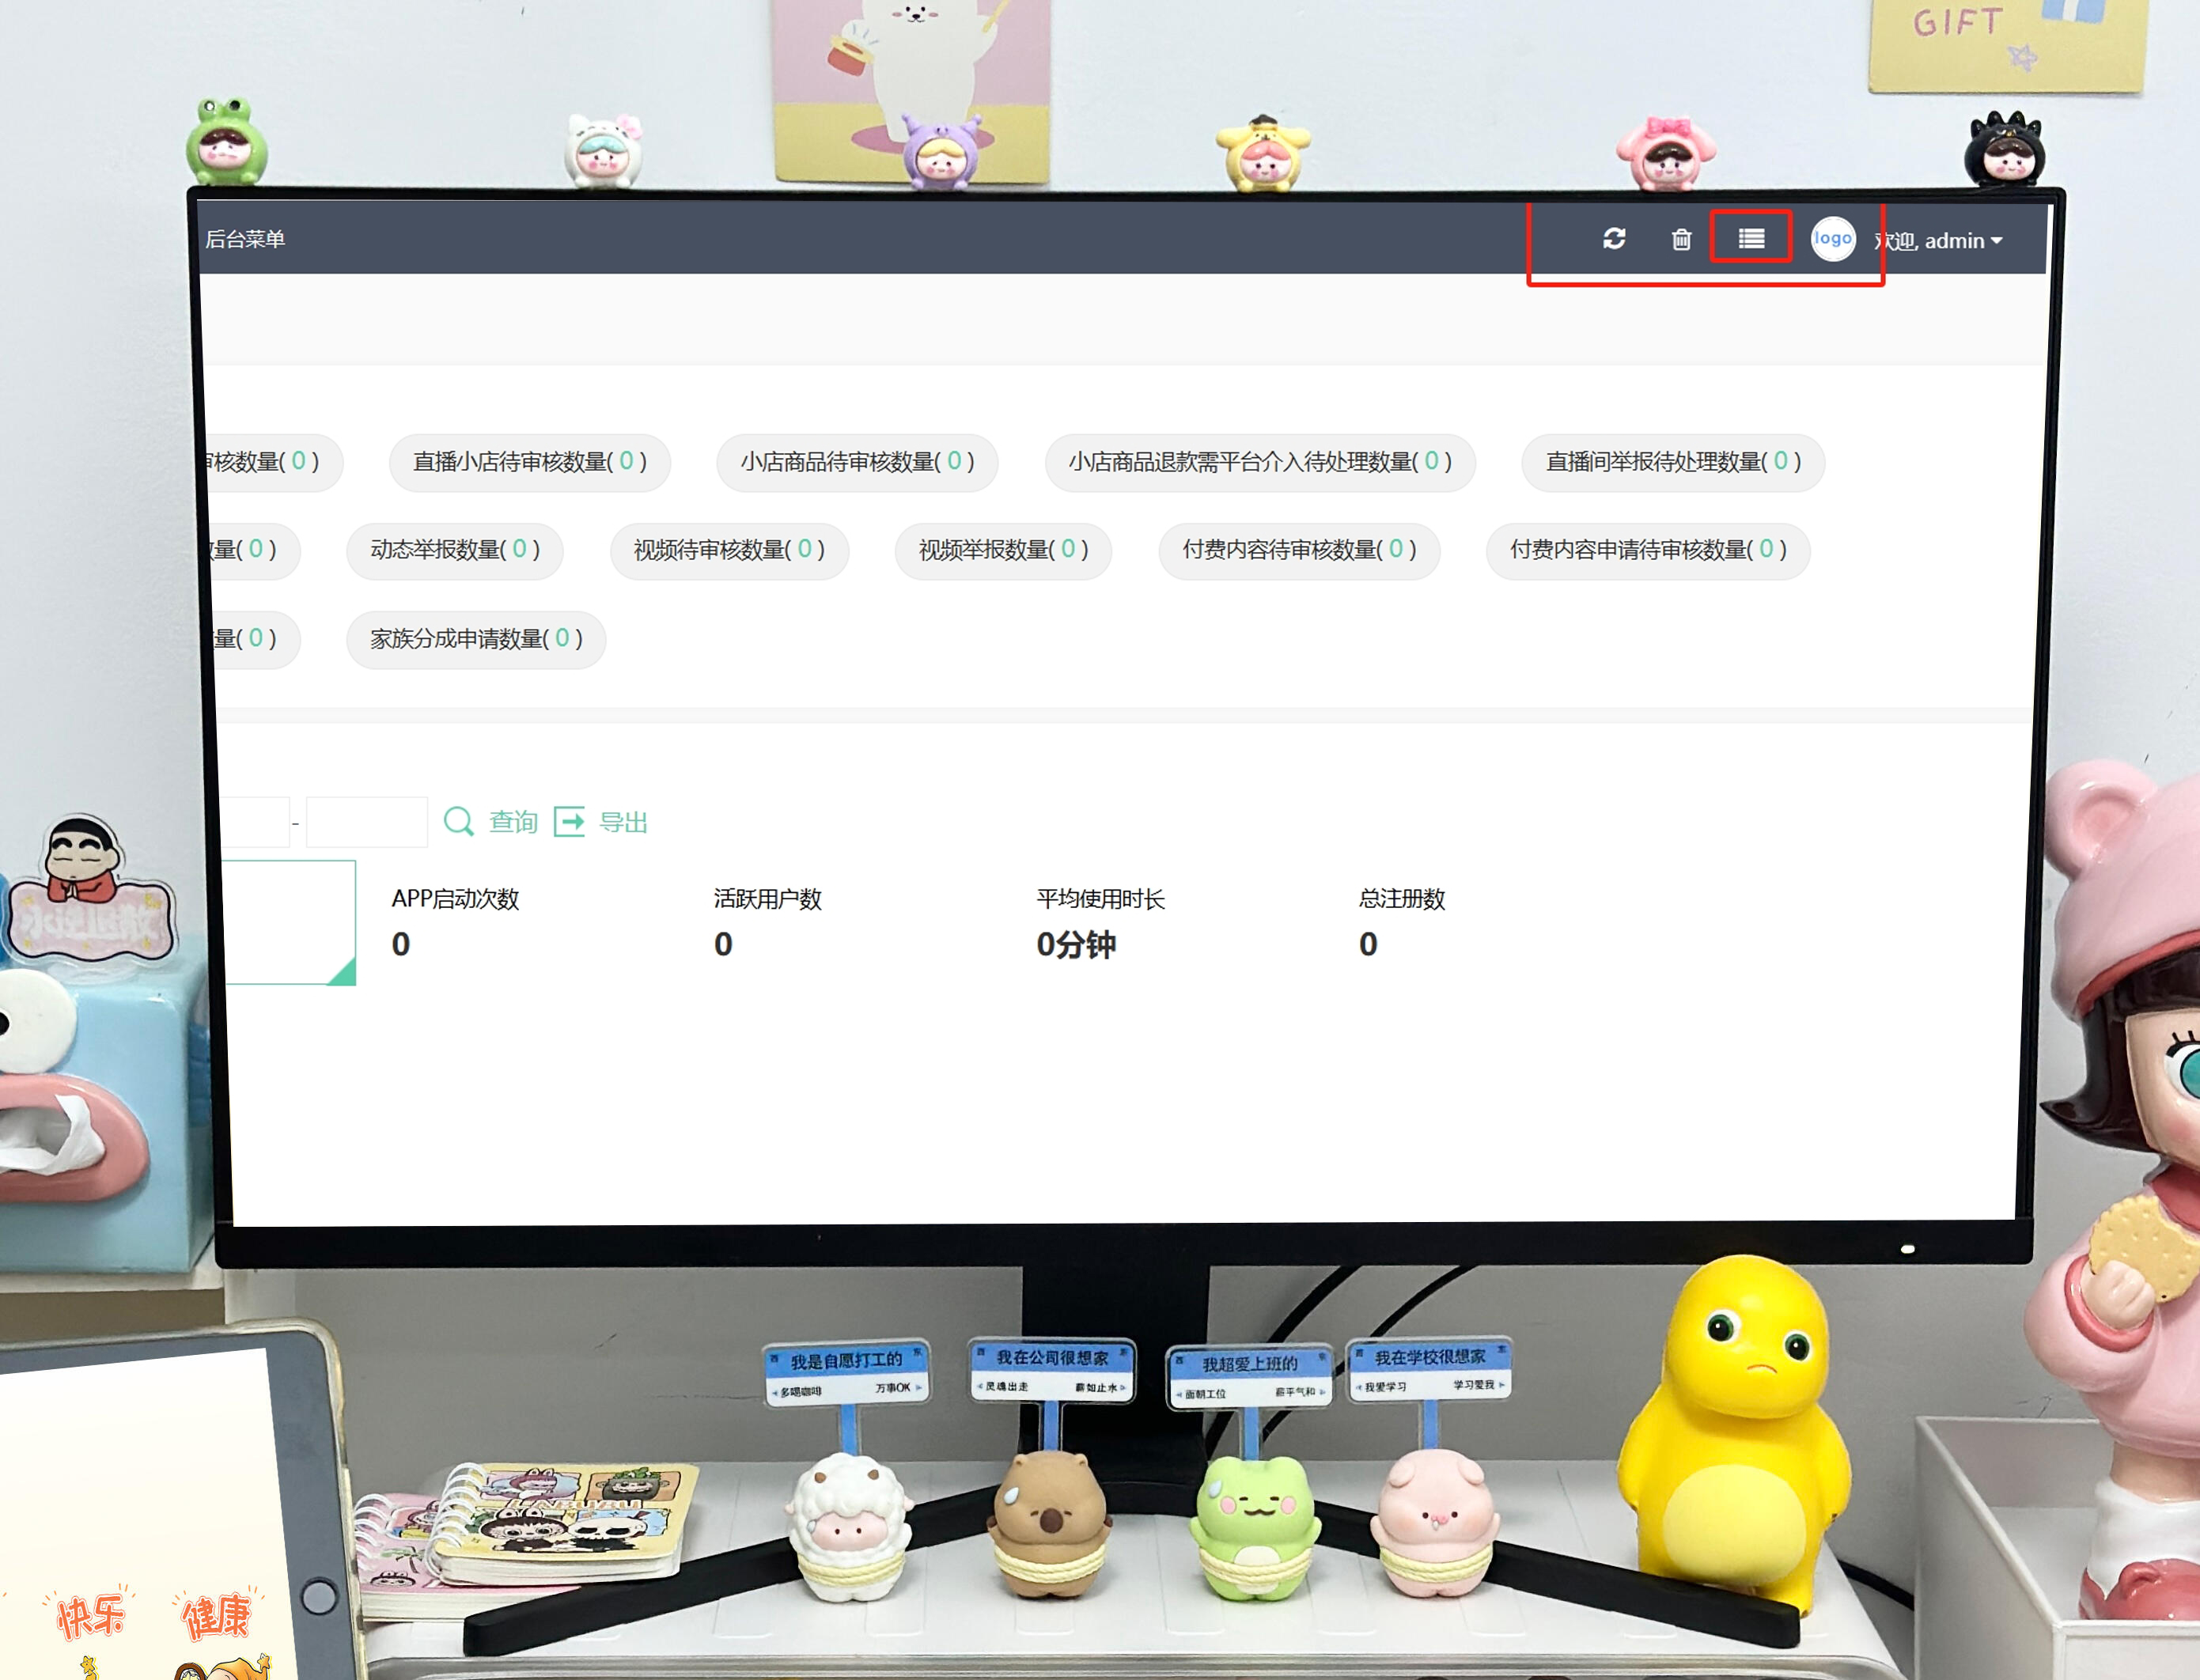The width and height of the screenshot is (2200, 1680).
Task: Click 付费内容申请待审核数量 tag
Action: (x=1647, y=550)
